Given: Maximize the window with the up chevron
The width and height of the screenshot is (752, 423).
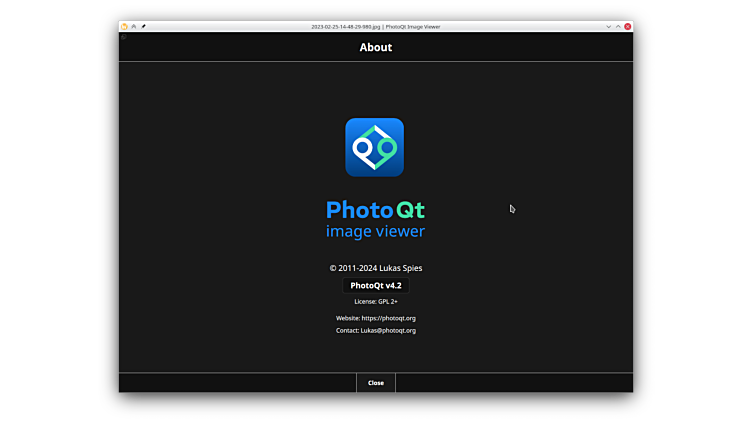Looking at the screenshot, I should (618, 26).
